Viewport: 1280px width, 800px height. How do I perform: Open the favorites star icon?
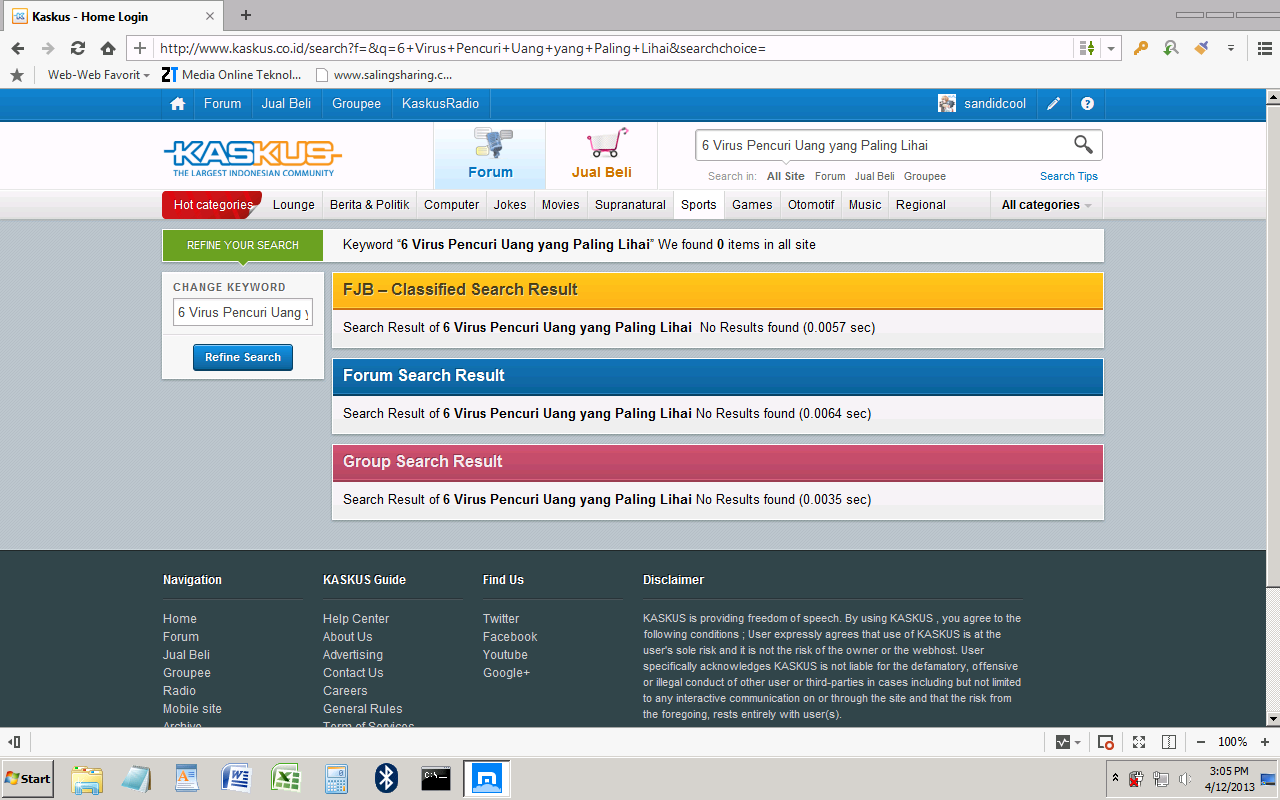[x=16, y=75]
